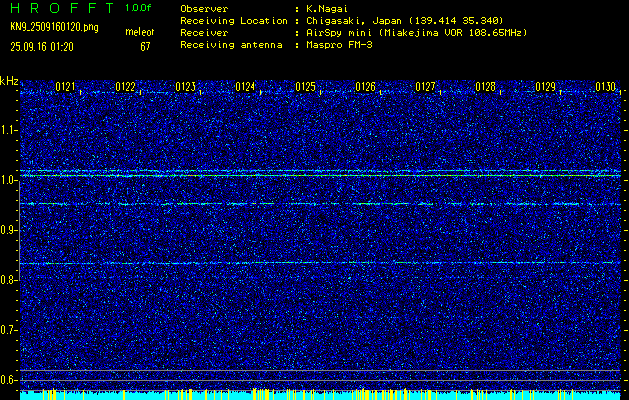Click the 0121 time marker

pos(65,87)
